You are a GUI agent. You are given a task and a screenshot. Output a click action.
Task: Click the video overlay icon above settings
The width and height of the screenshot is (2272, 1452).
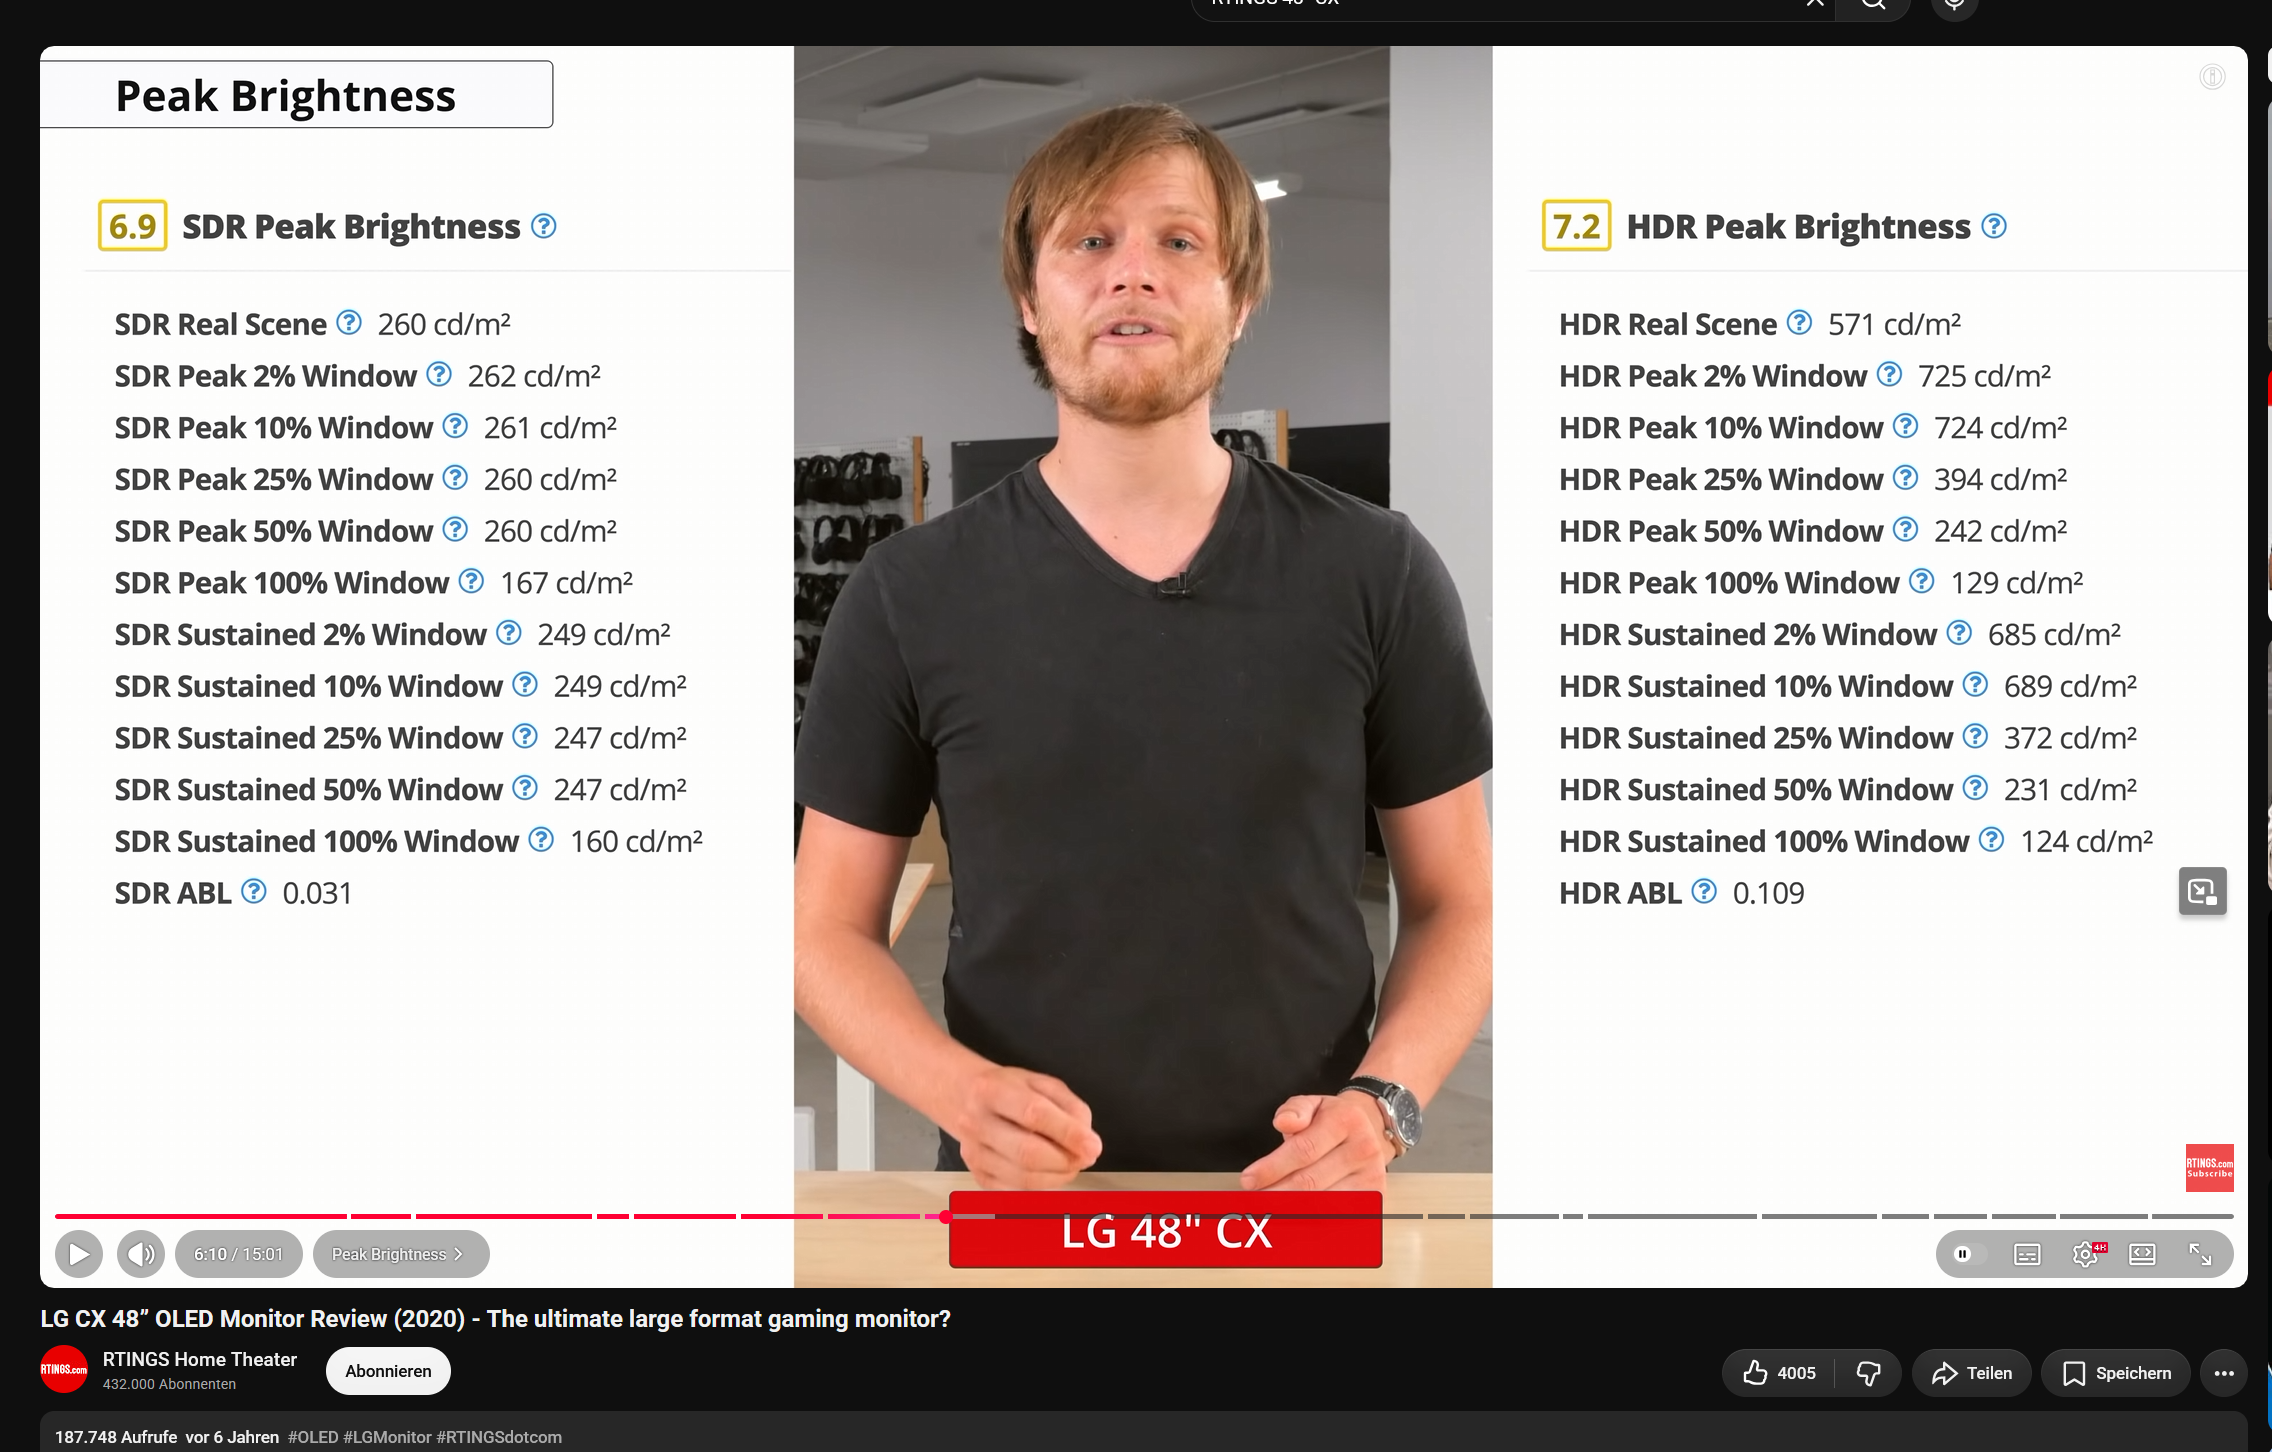tap(2203, 891)
